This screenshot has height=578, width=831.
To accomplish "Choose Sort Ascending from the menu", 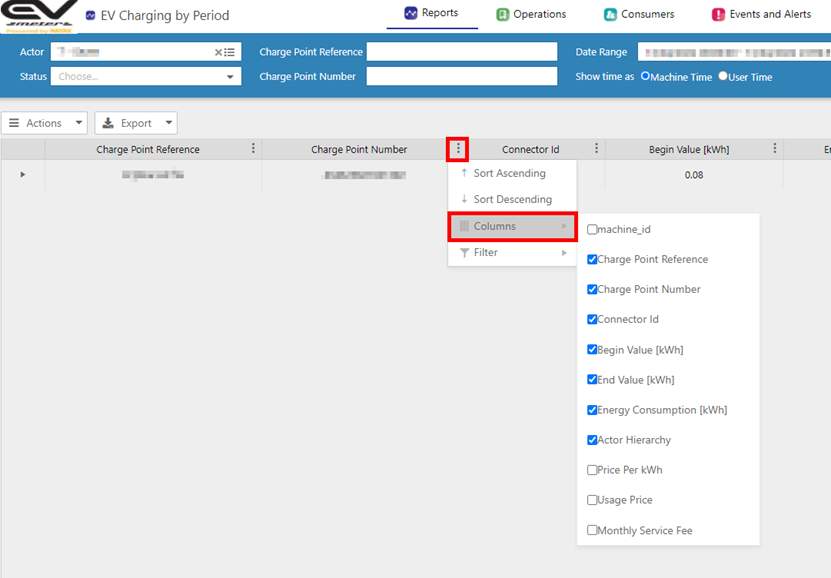I will (x=509, y=173).
